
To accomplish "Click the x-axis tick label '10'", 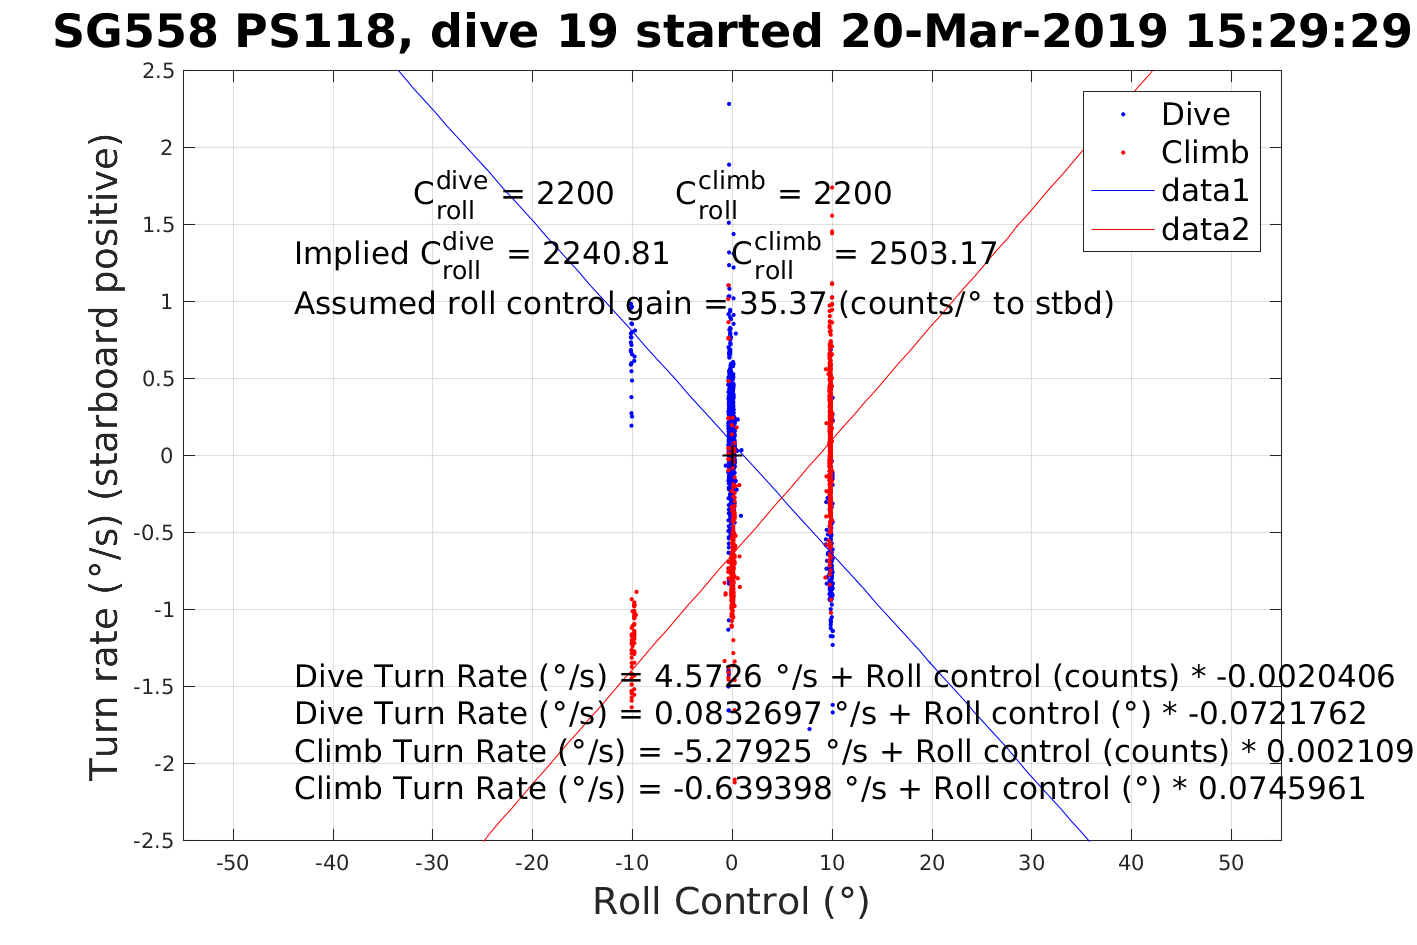I will pos(832,863).
